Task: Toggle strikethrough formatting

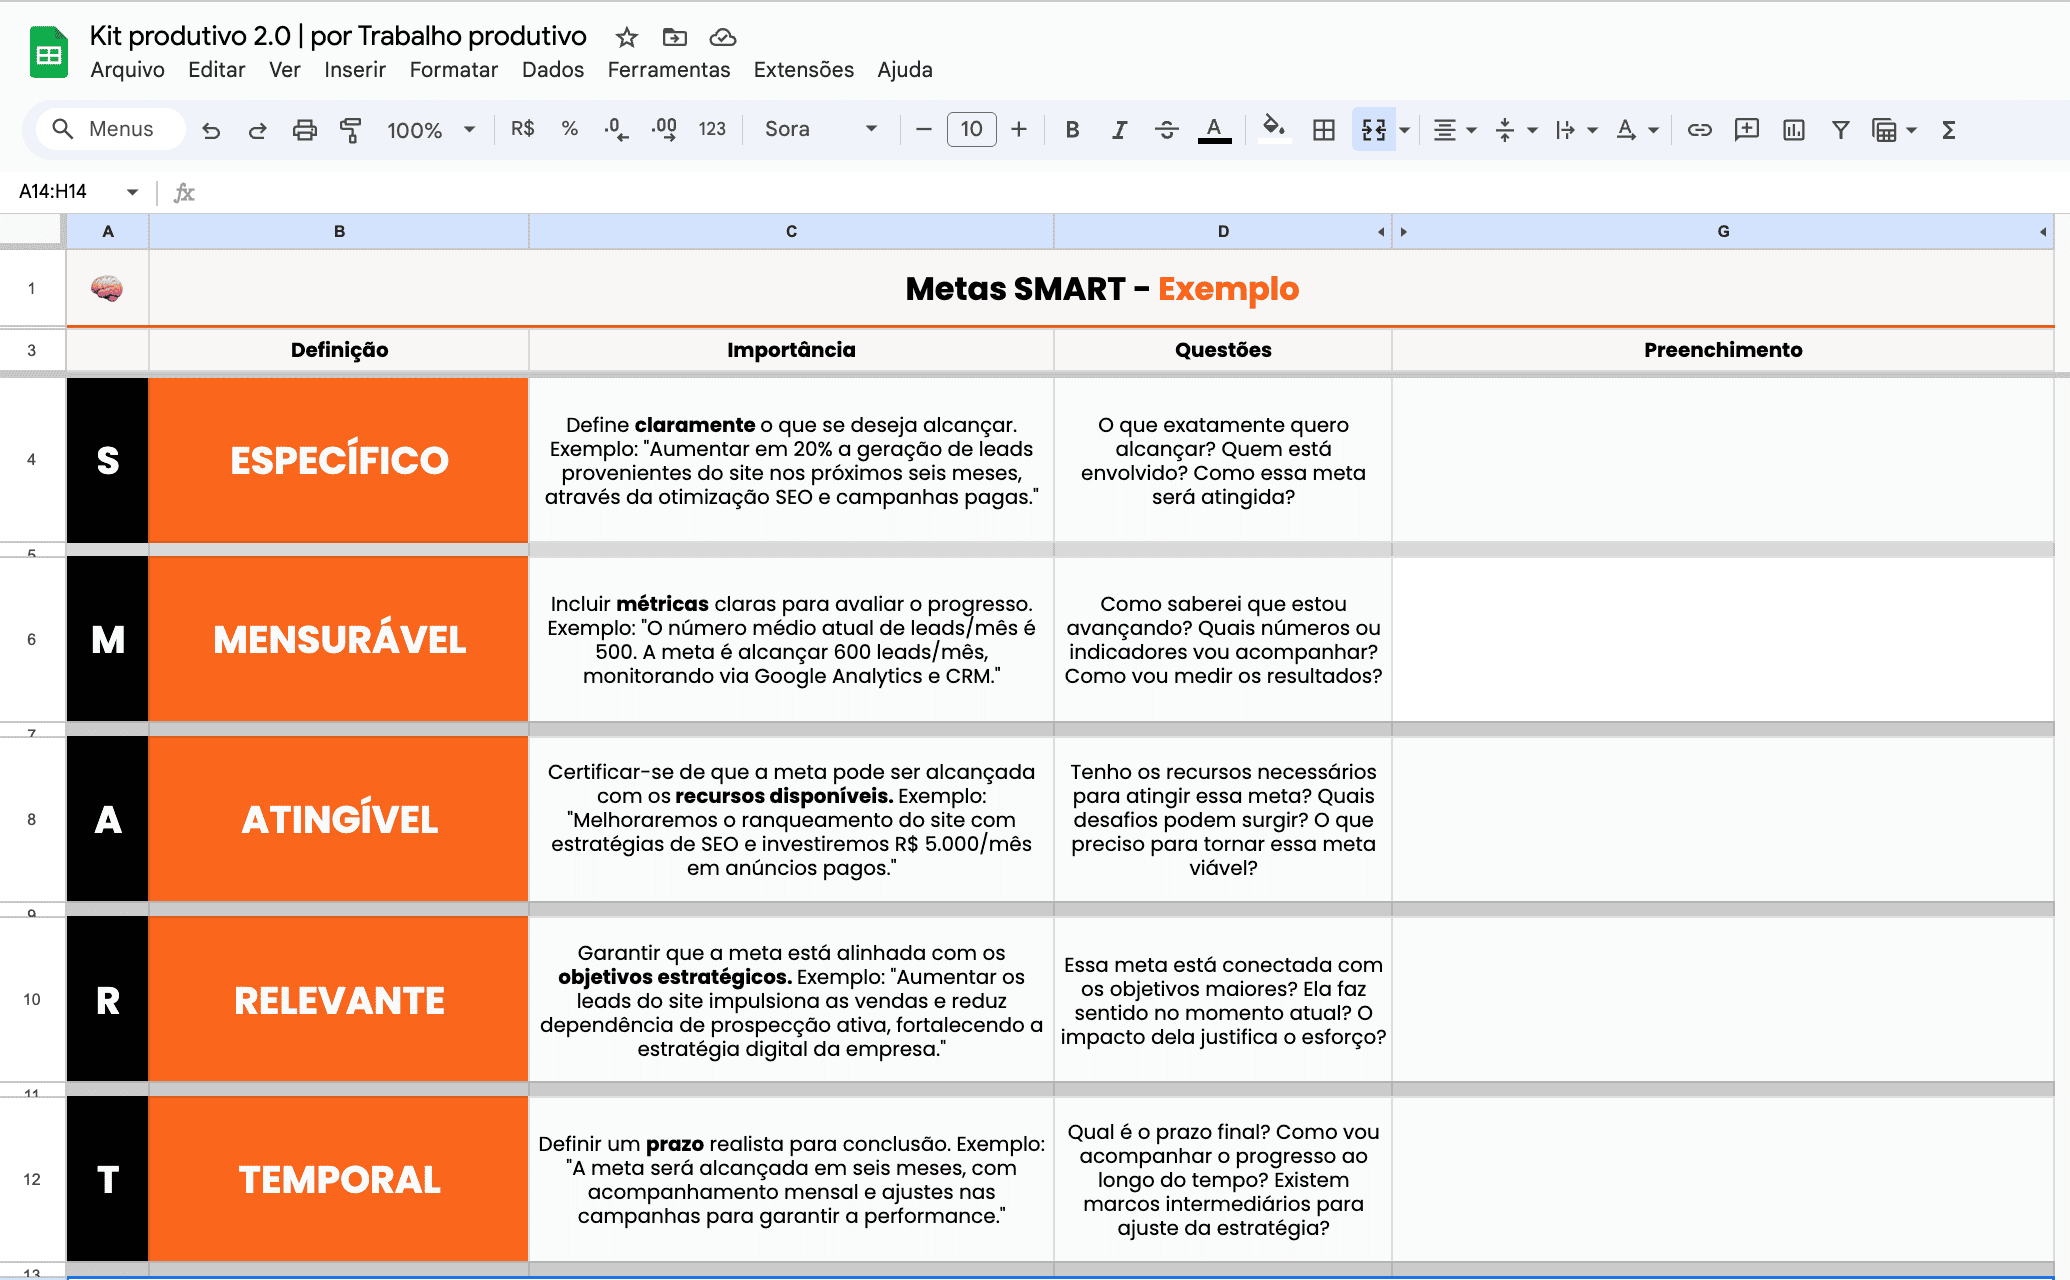Action: pyautogui.click(x=1166, y=129)
